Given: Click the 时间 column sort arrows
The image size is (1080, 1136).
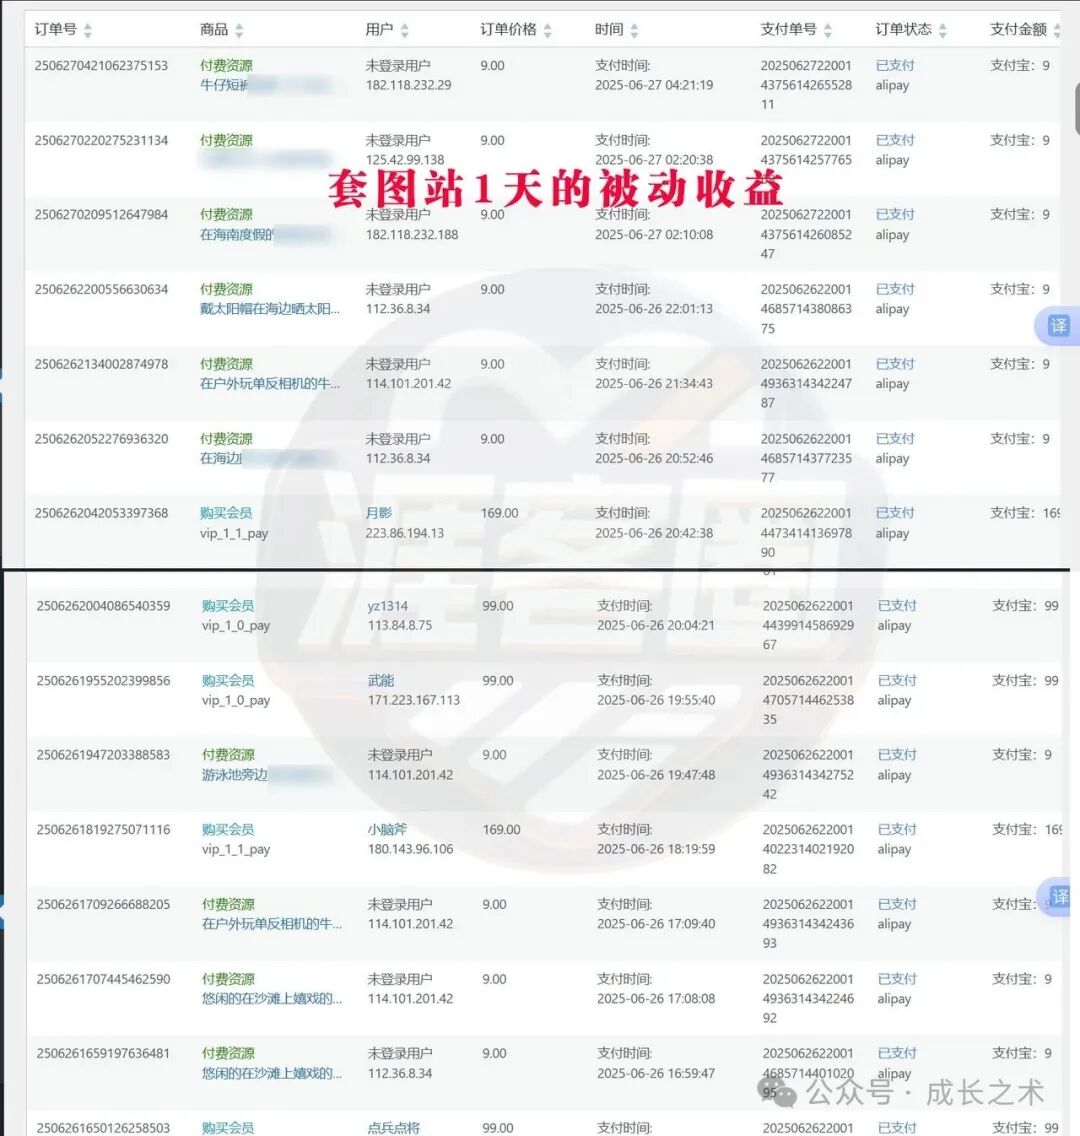Looking at the screenshot, I should [x=634, y=31].
